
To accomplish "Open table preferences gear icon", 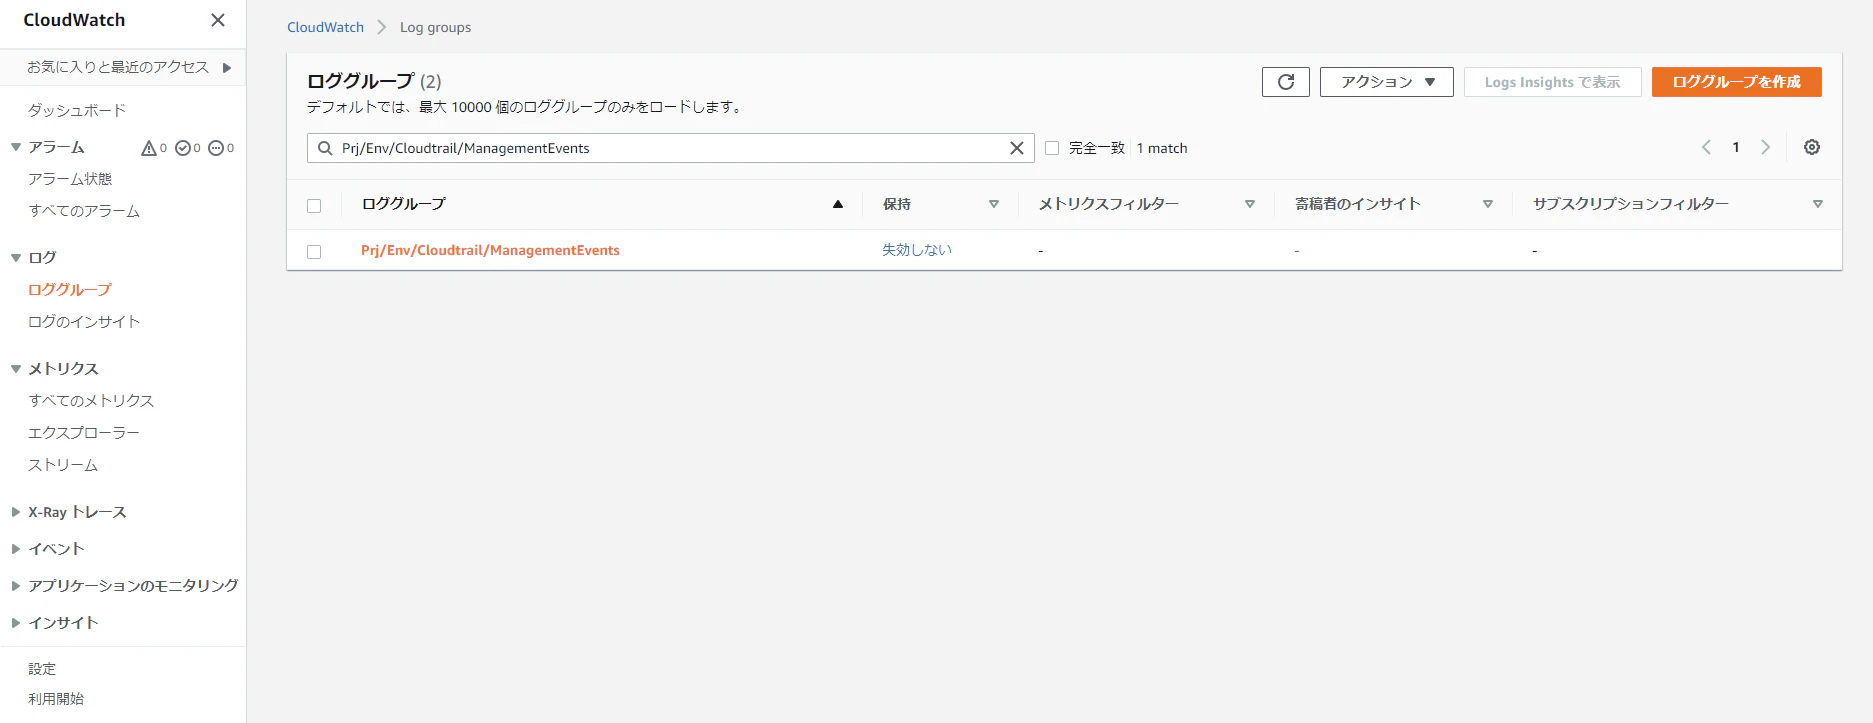I will tap(1812, 147).
